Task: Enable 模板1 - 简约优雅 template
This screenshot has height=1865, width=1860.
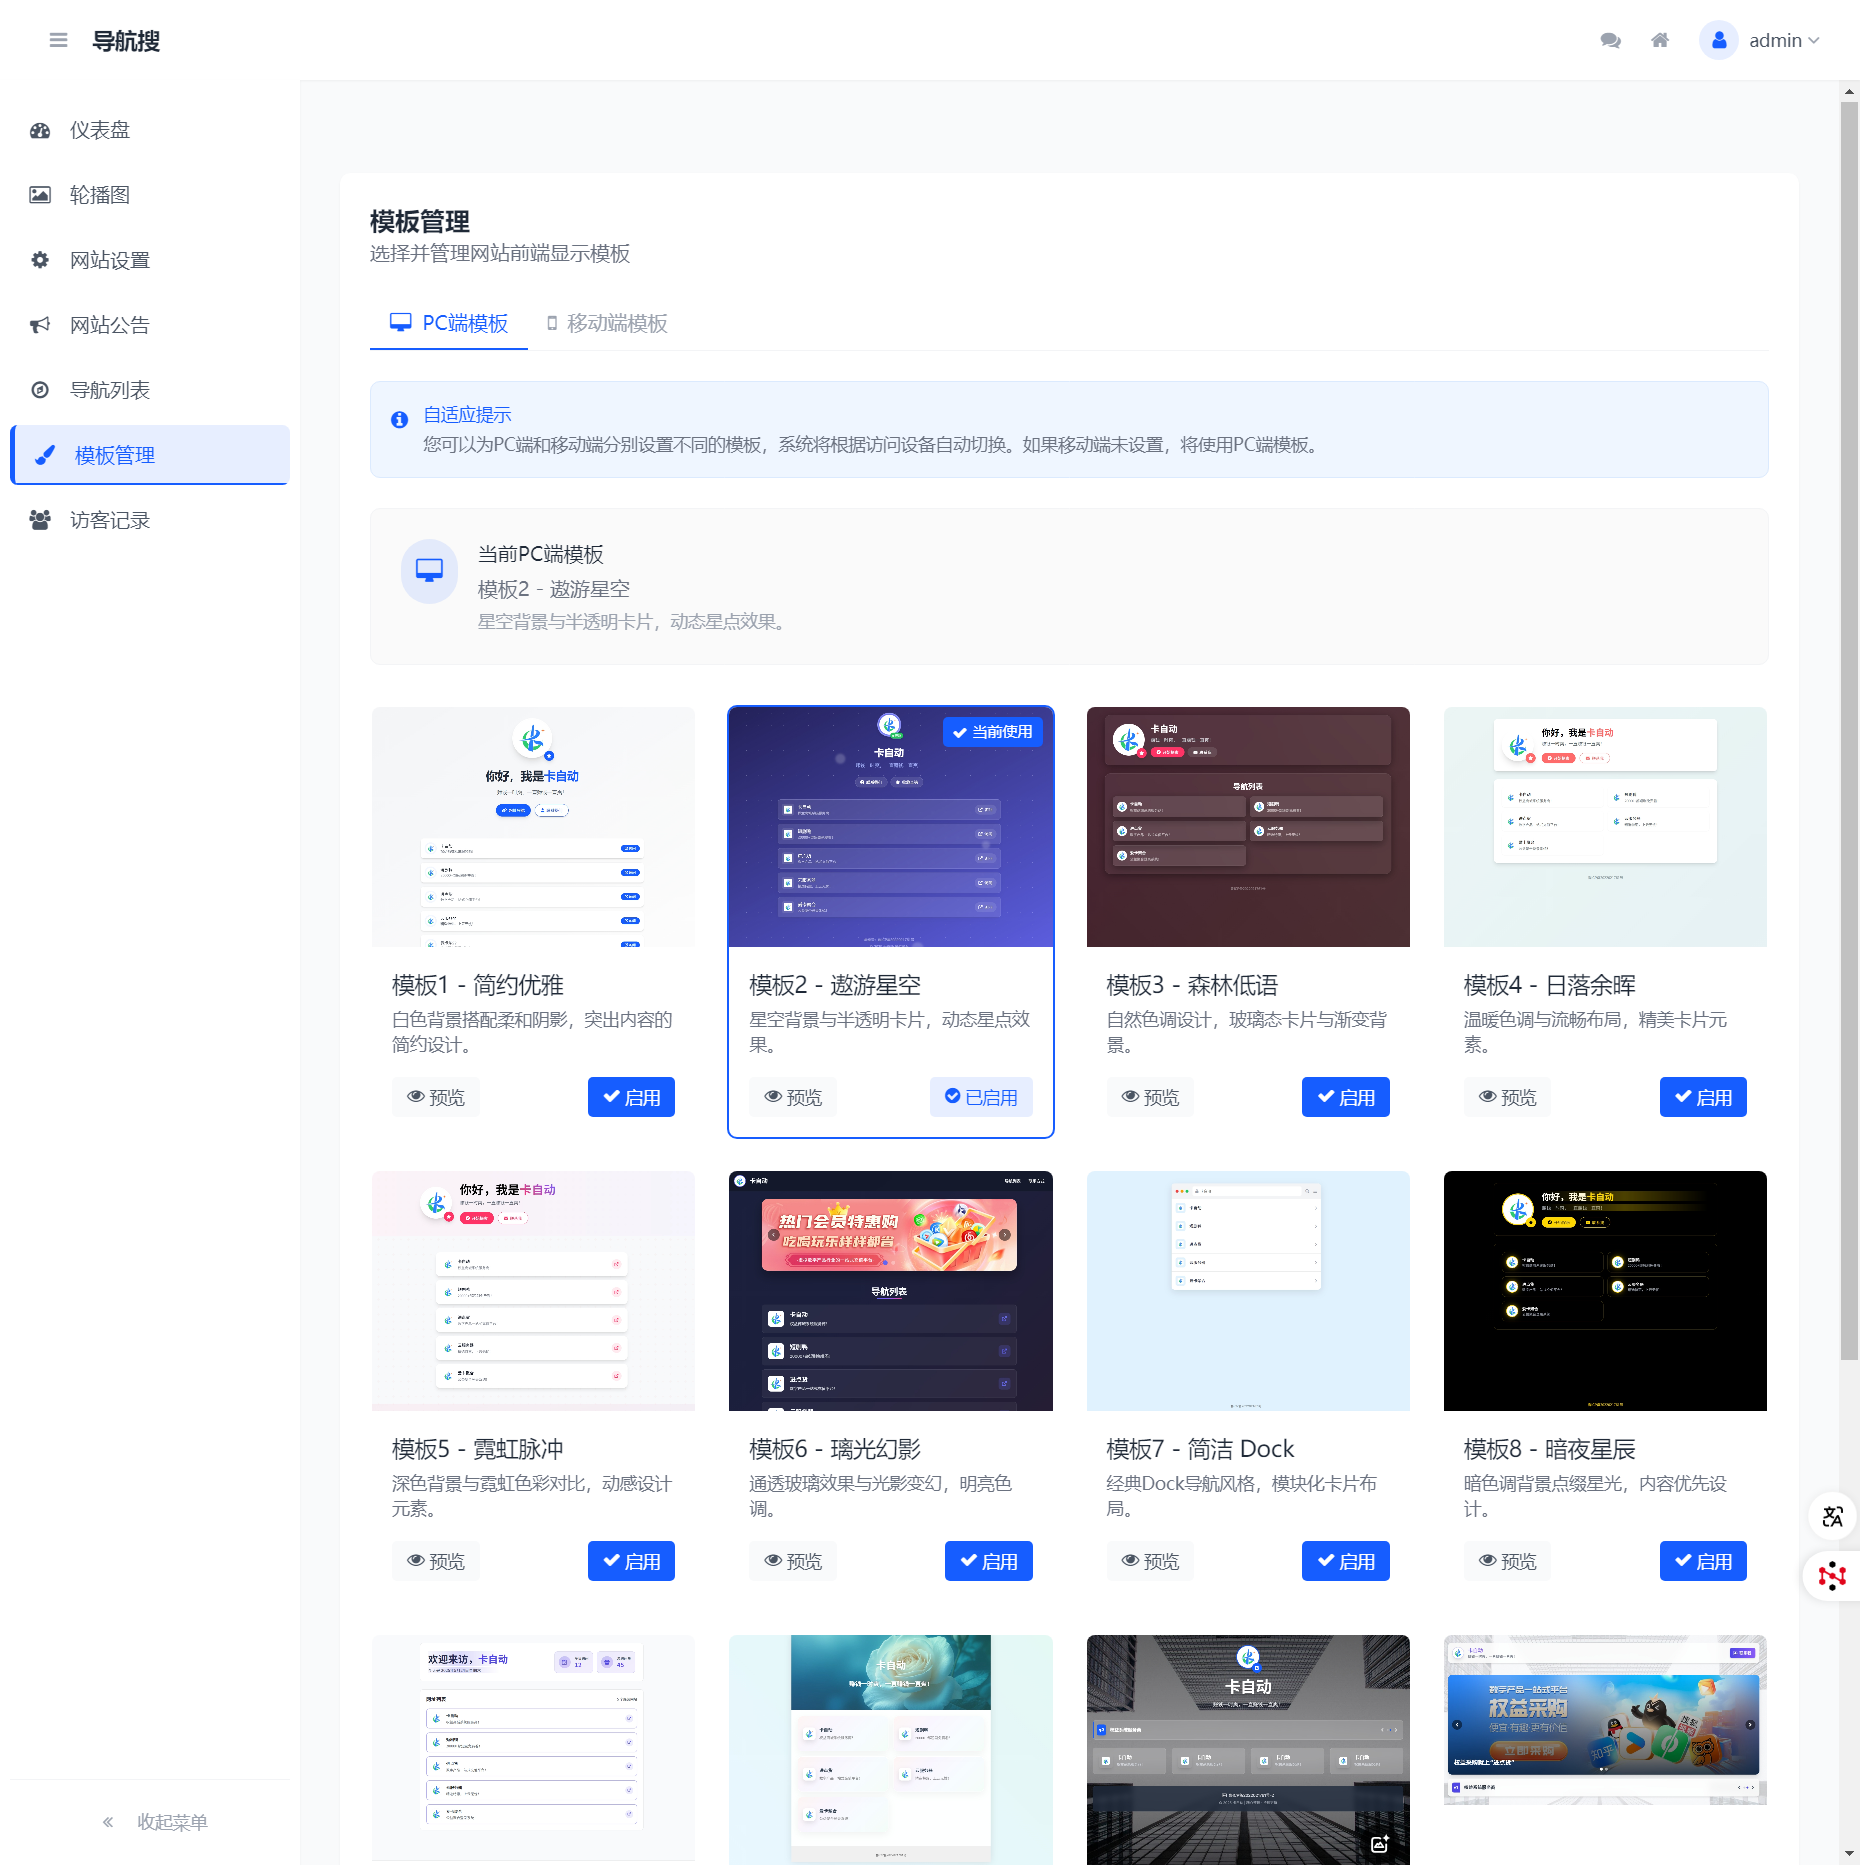Action: click(x=631, y=1097)
